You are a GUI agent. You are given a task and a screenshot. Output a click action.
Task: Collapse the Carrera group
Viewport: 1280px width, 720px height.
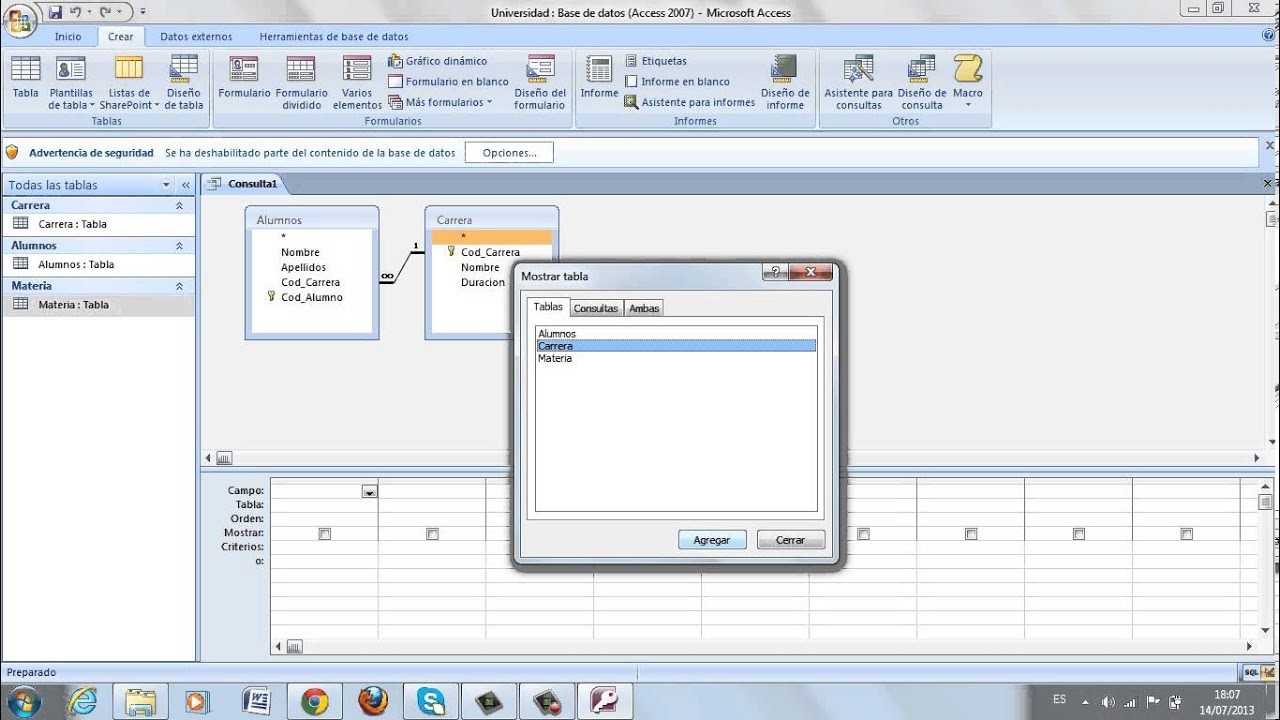[x=179, y=205]
